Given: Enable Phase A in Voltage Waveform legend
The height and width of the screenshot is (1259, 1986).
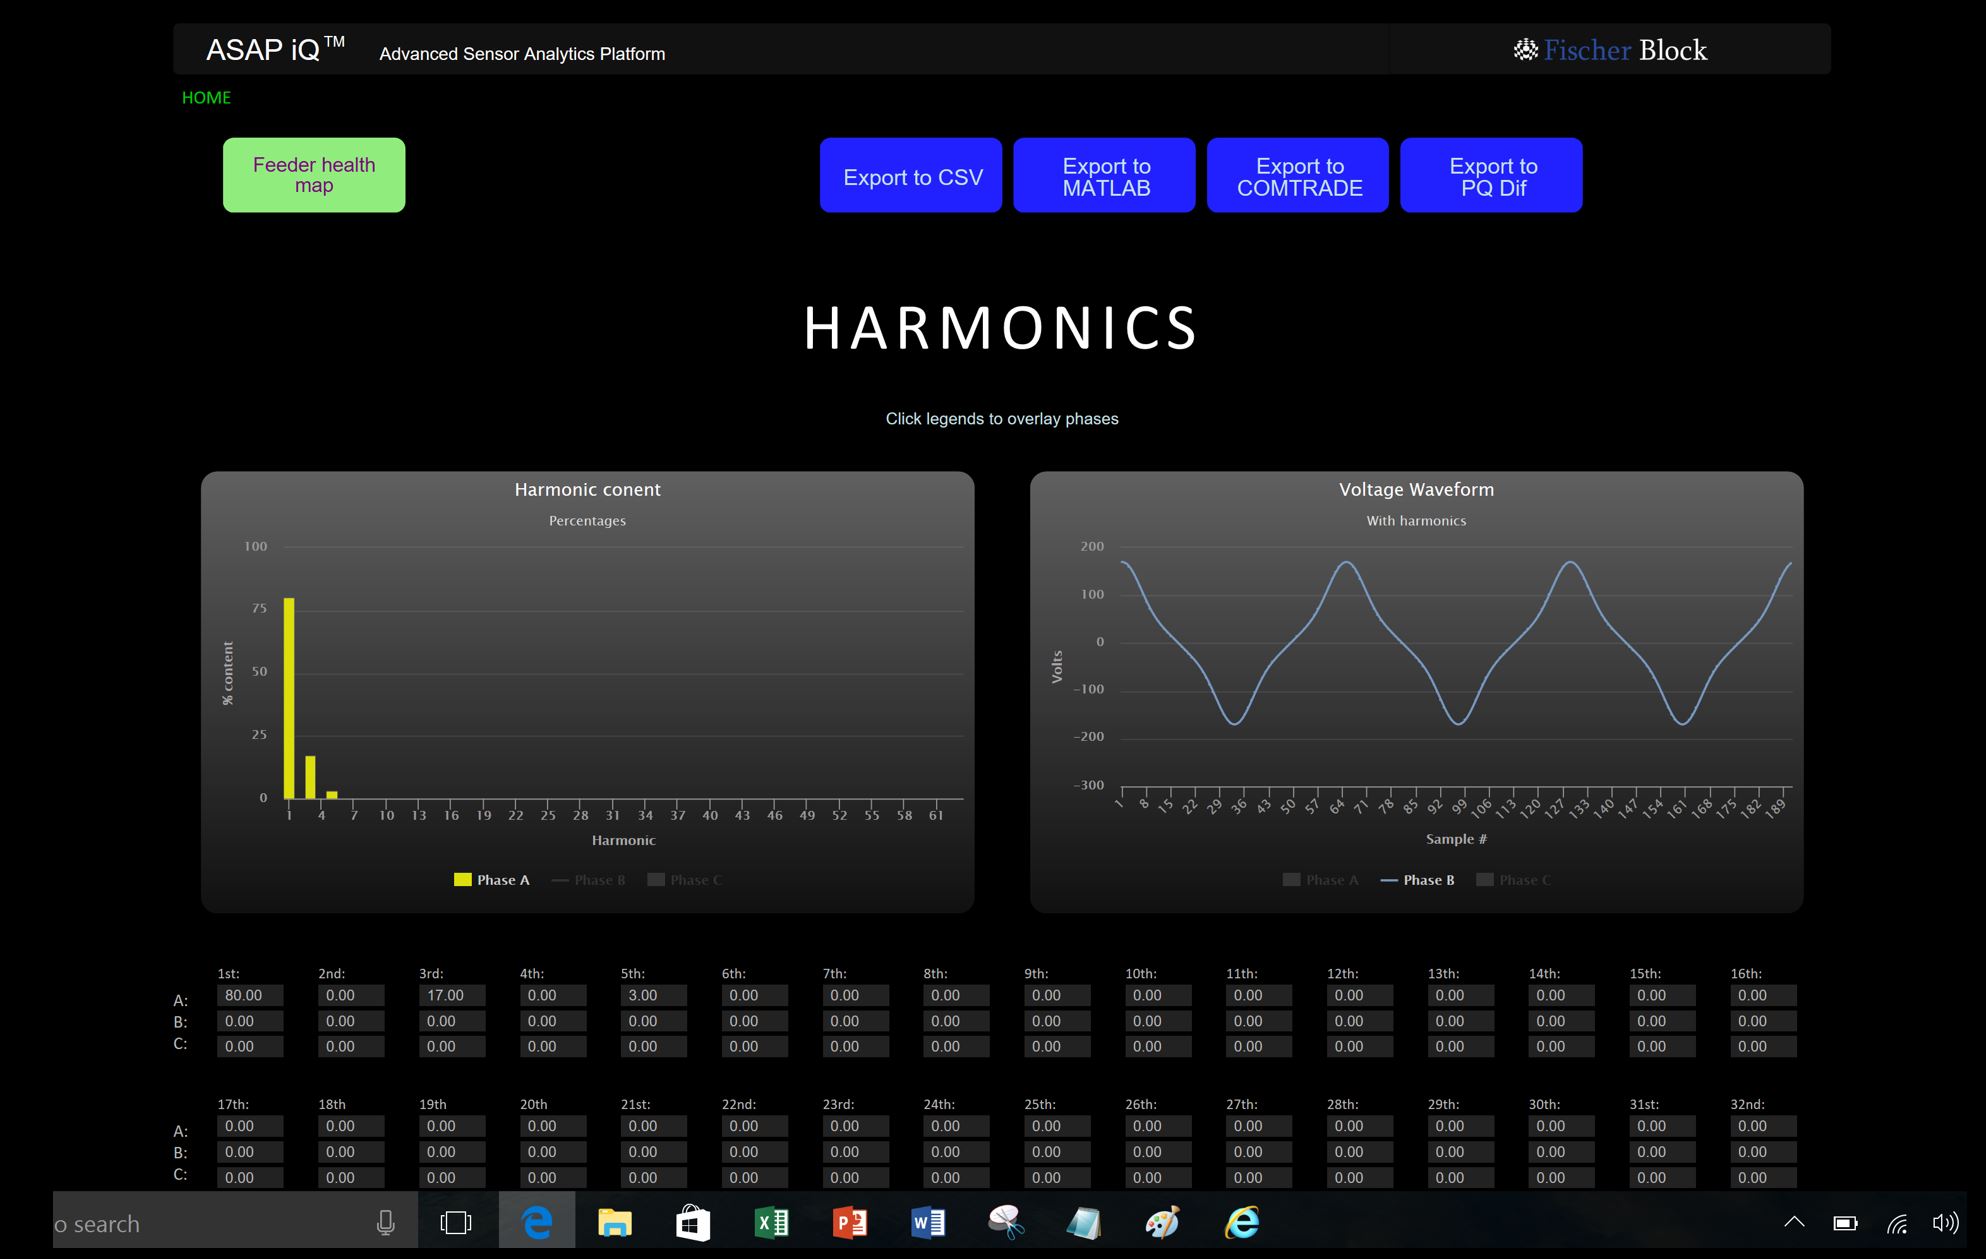Looking at the screenshot, I should click(1331, 880).
